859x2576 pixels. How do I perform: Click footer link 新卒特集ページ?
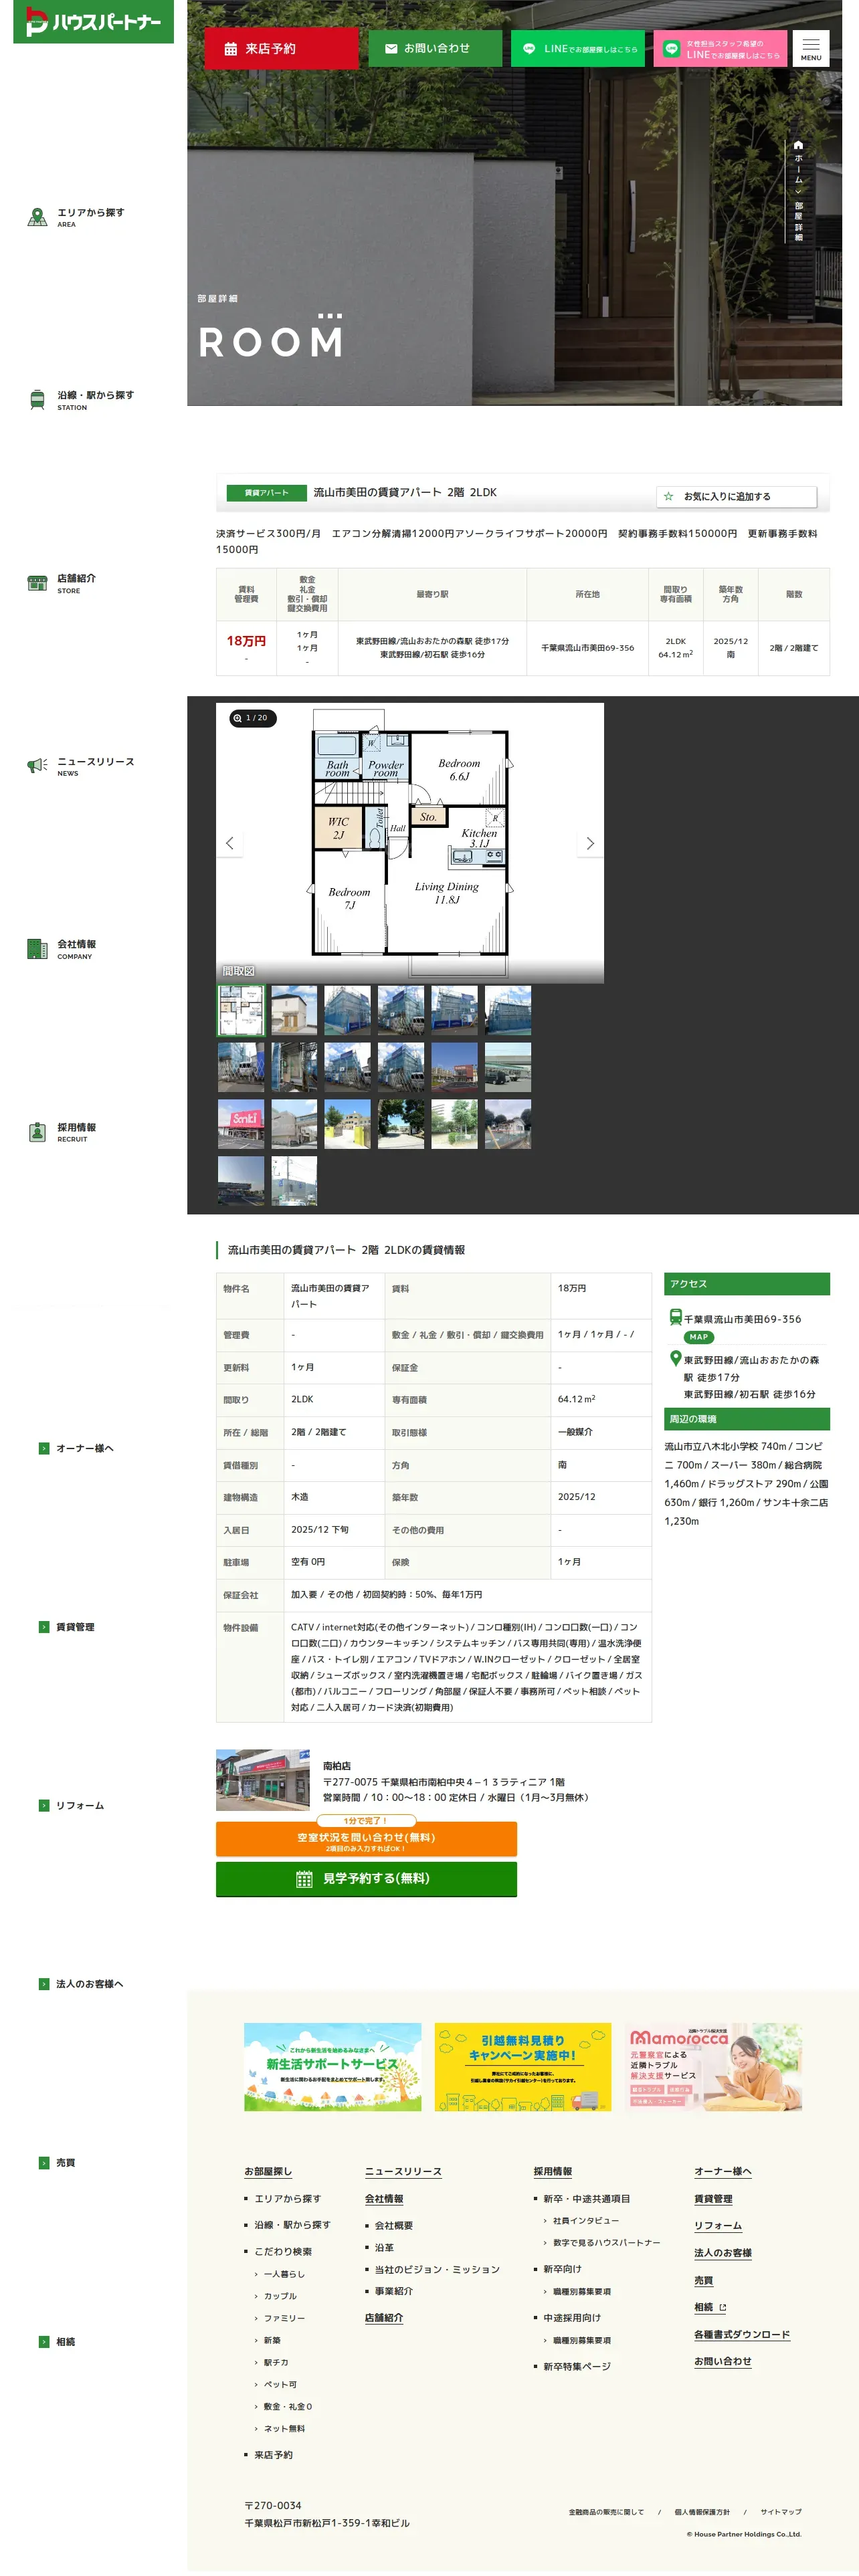coord(576,2366)
